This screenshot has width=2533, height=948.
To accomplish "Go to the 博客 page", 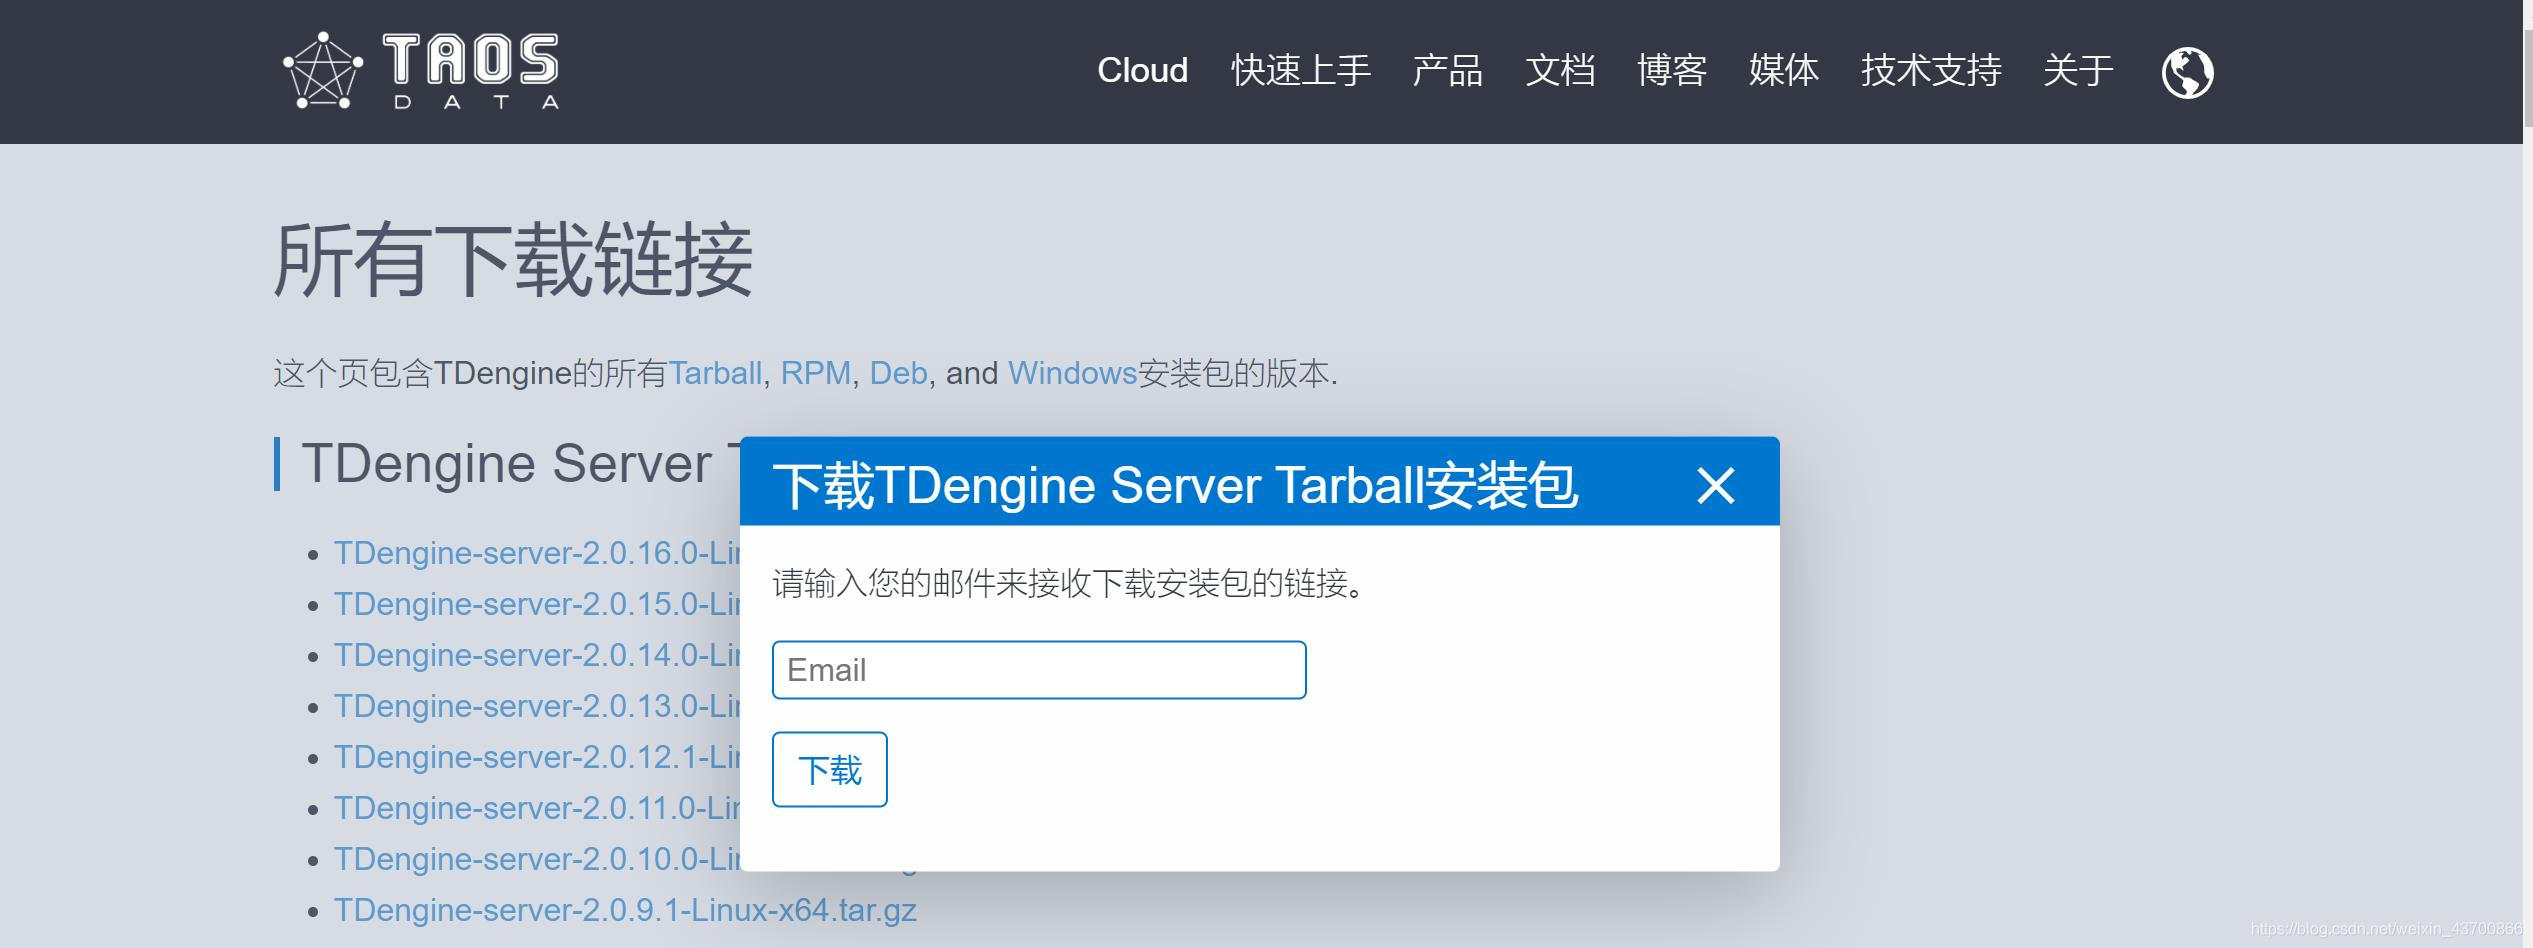I will click(x=1671, y=70).
